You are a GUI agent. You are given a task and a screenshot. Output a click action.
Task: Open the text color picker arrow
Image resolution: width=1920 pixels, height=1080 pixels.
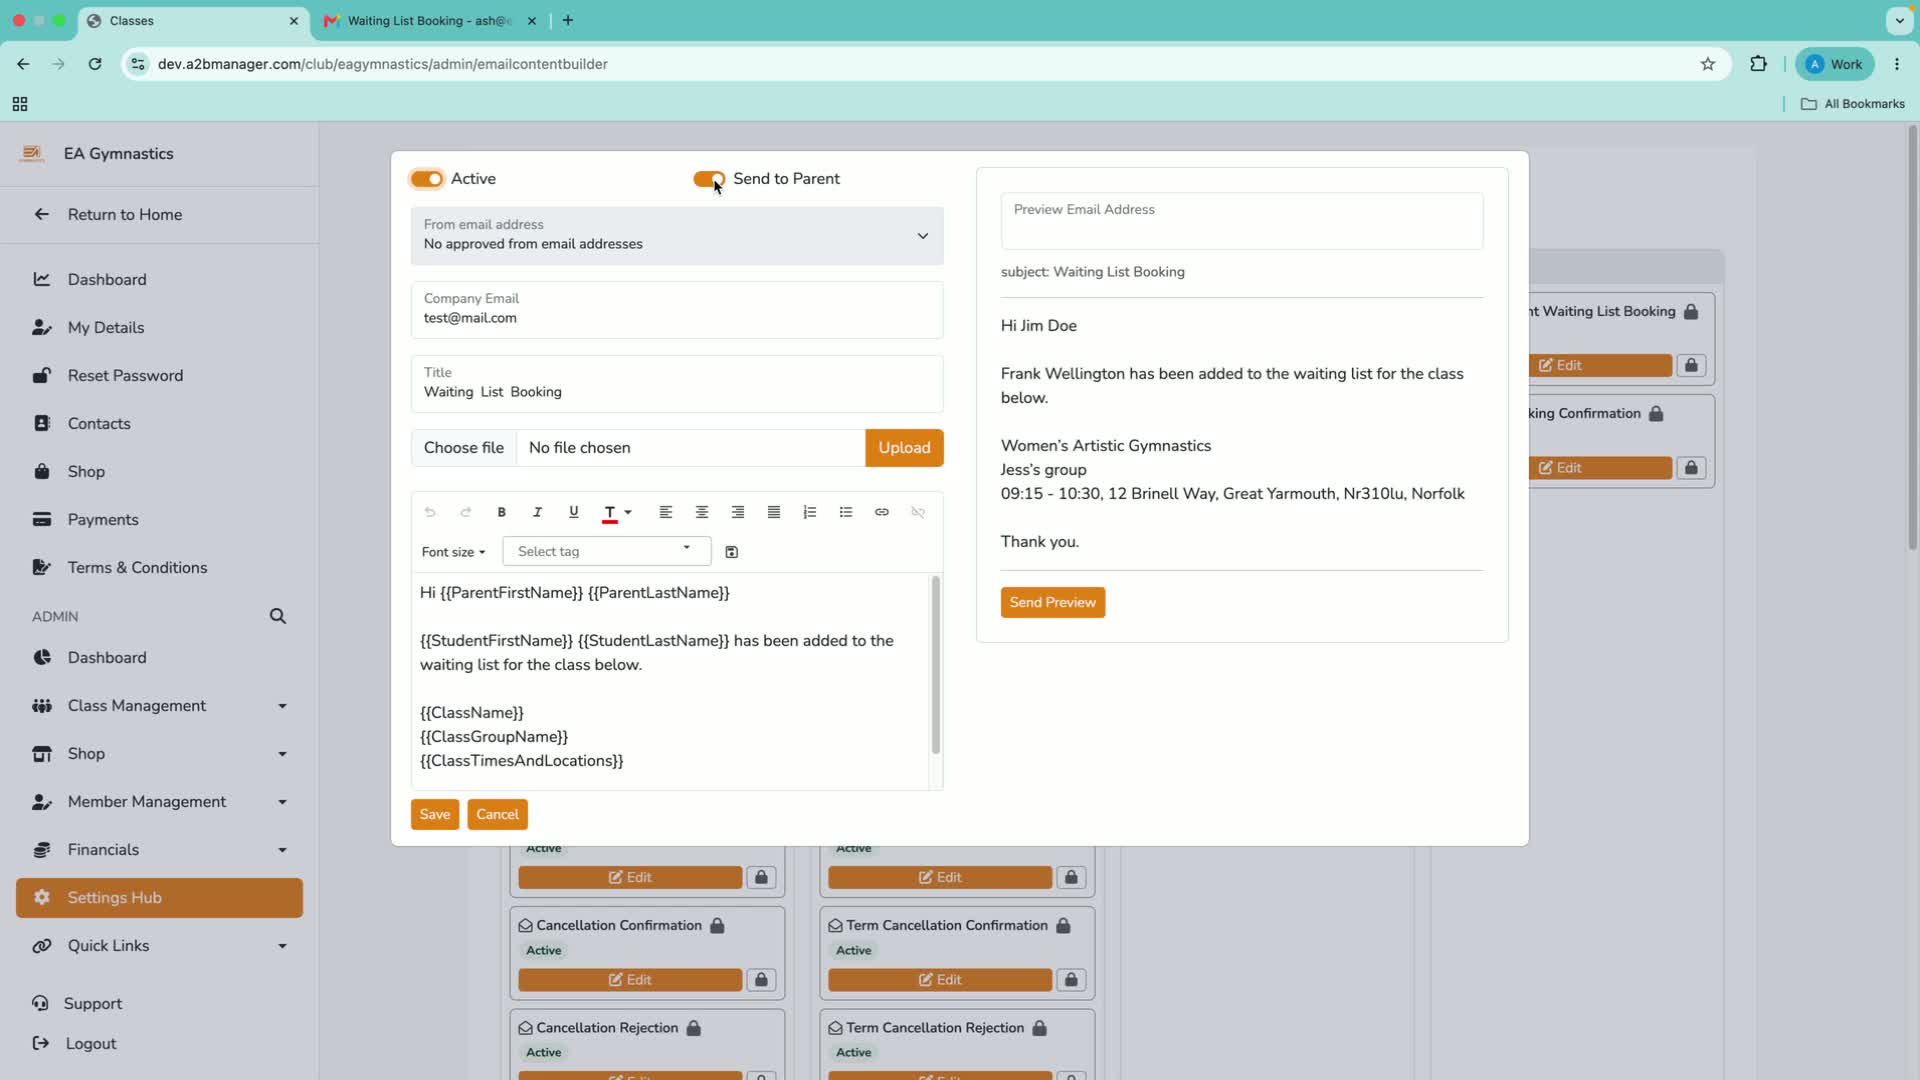pos(628,512)
